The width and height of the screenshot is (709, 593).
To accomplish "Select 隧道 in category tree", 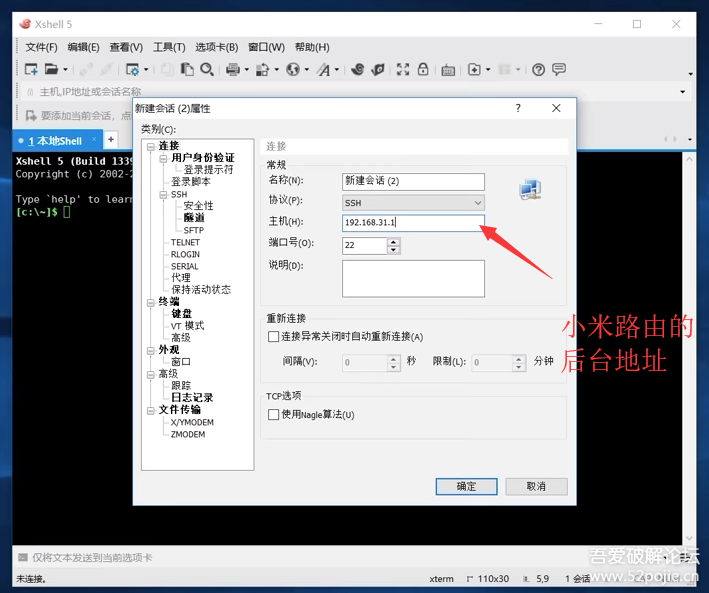I will pos(194,218).
